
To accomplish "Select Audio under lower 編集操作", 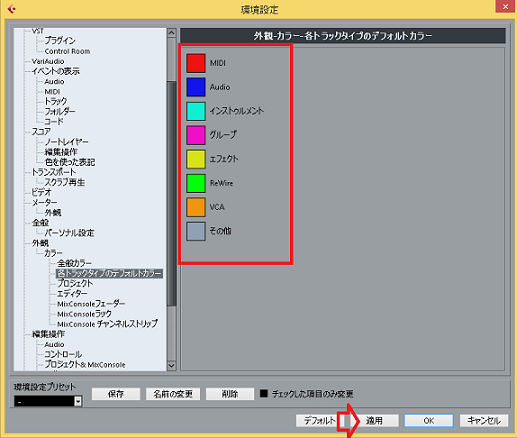I will [x=54, y=344].
